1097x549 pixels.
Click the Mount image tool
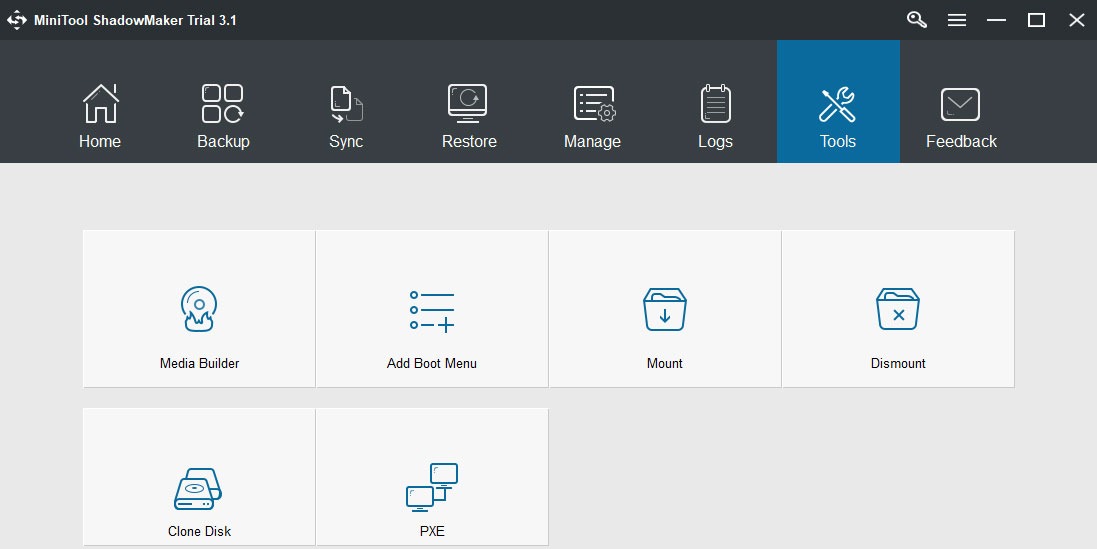point(665,308)
